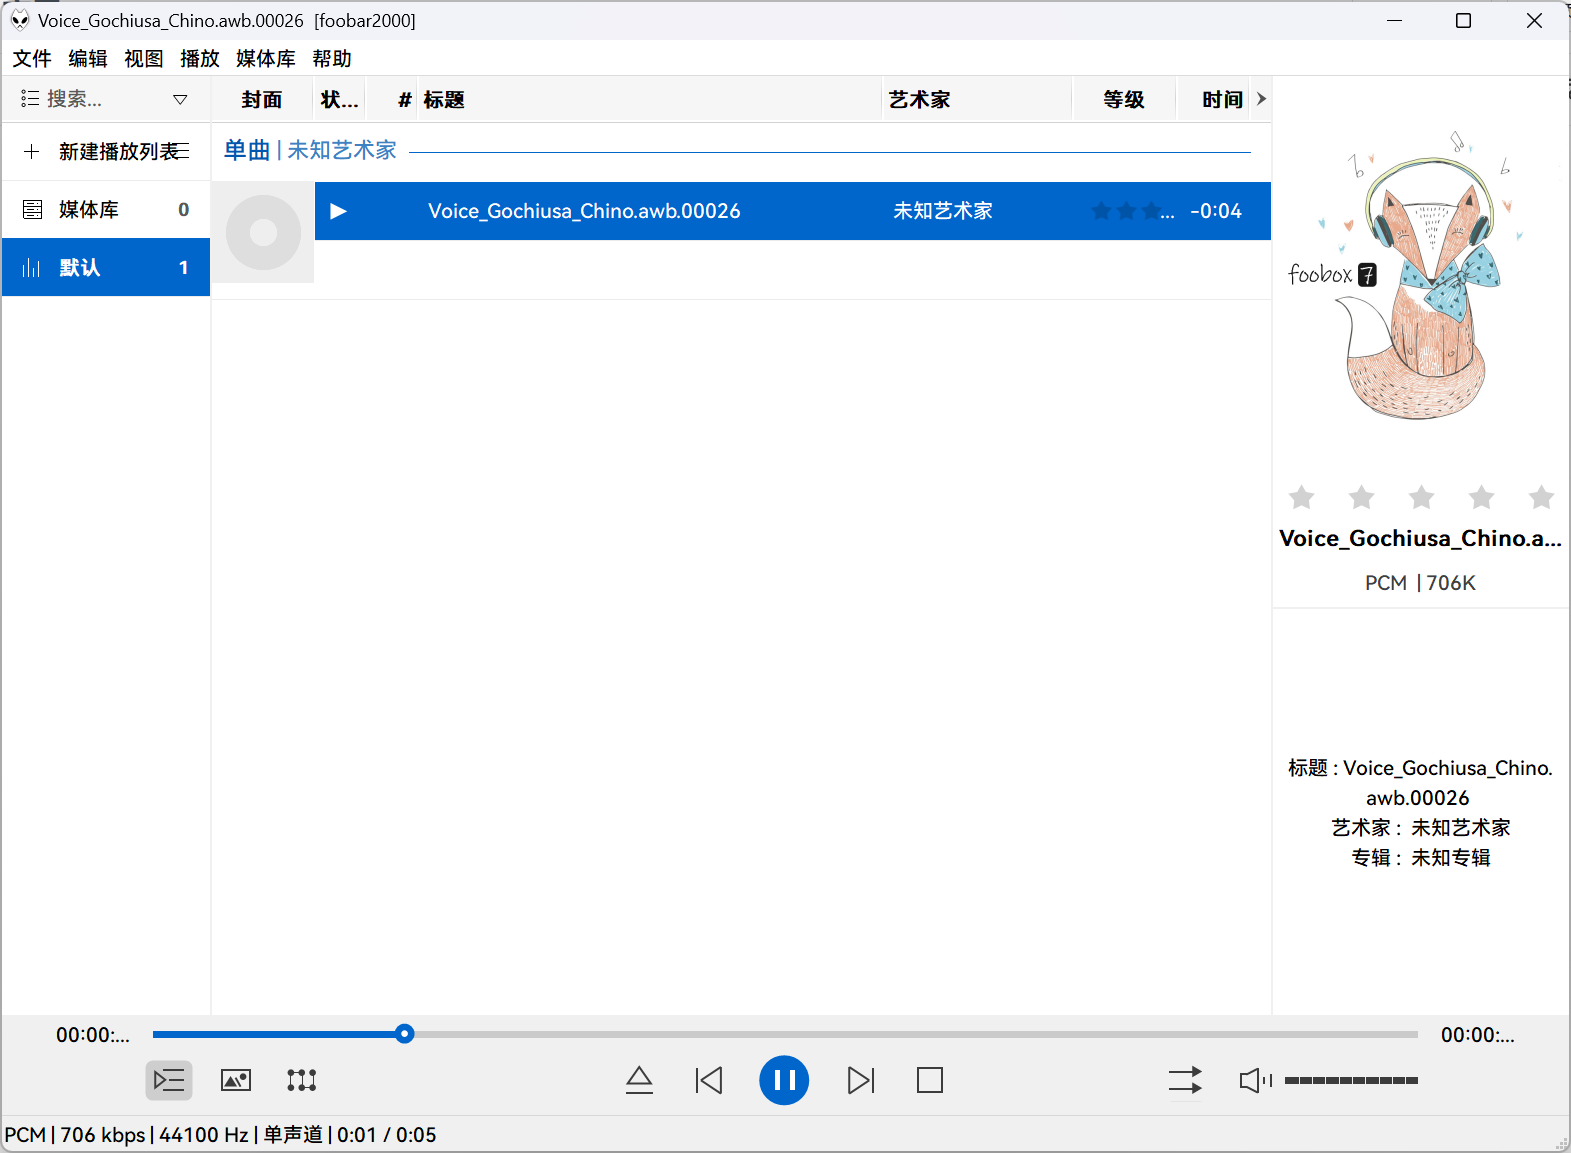Rate two stars in the side panel

[1362, 497]
